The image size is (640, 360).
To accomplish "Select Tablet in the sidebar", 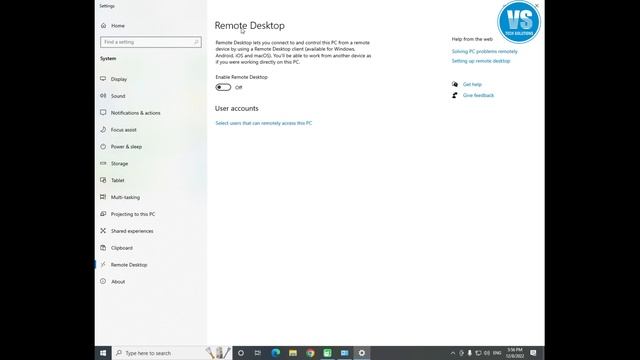I will (113, 180).
